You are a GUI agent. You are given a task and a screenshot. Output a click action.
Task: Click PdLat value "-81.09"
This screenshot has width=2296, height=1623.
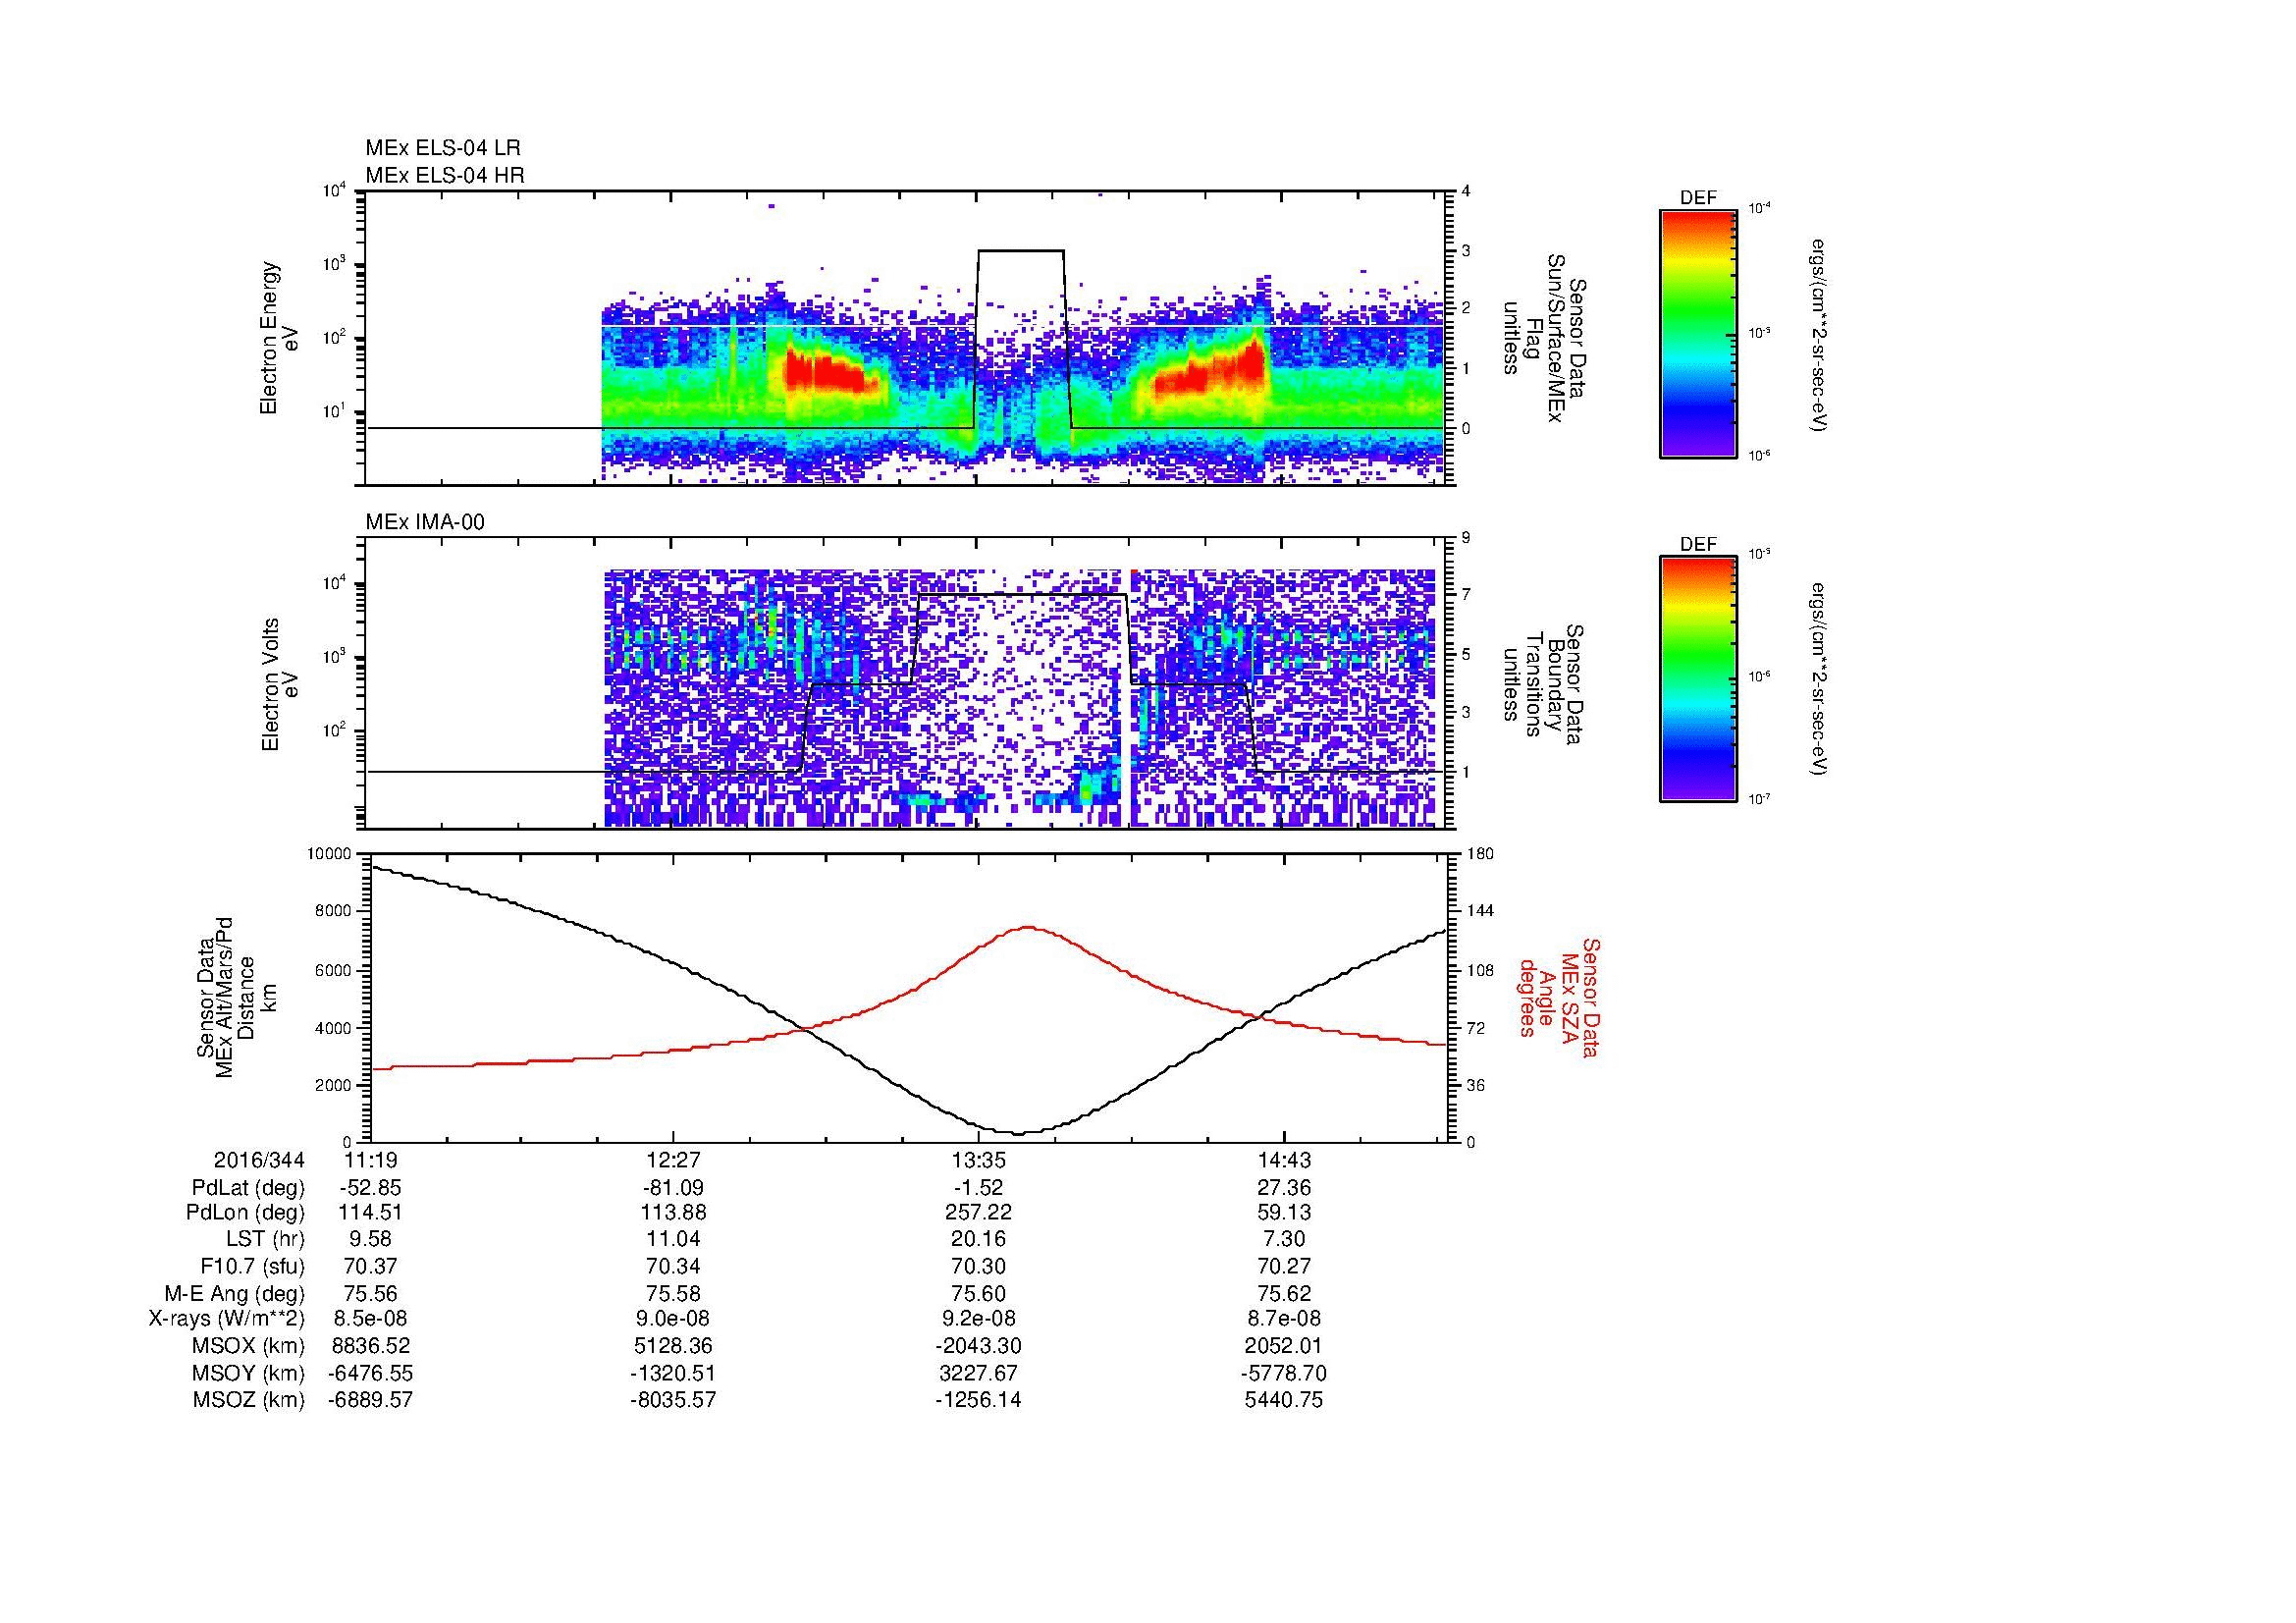673,1188
